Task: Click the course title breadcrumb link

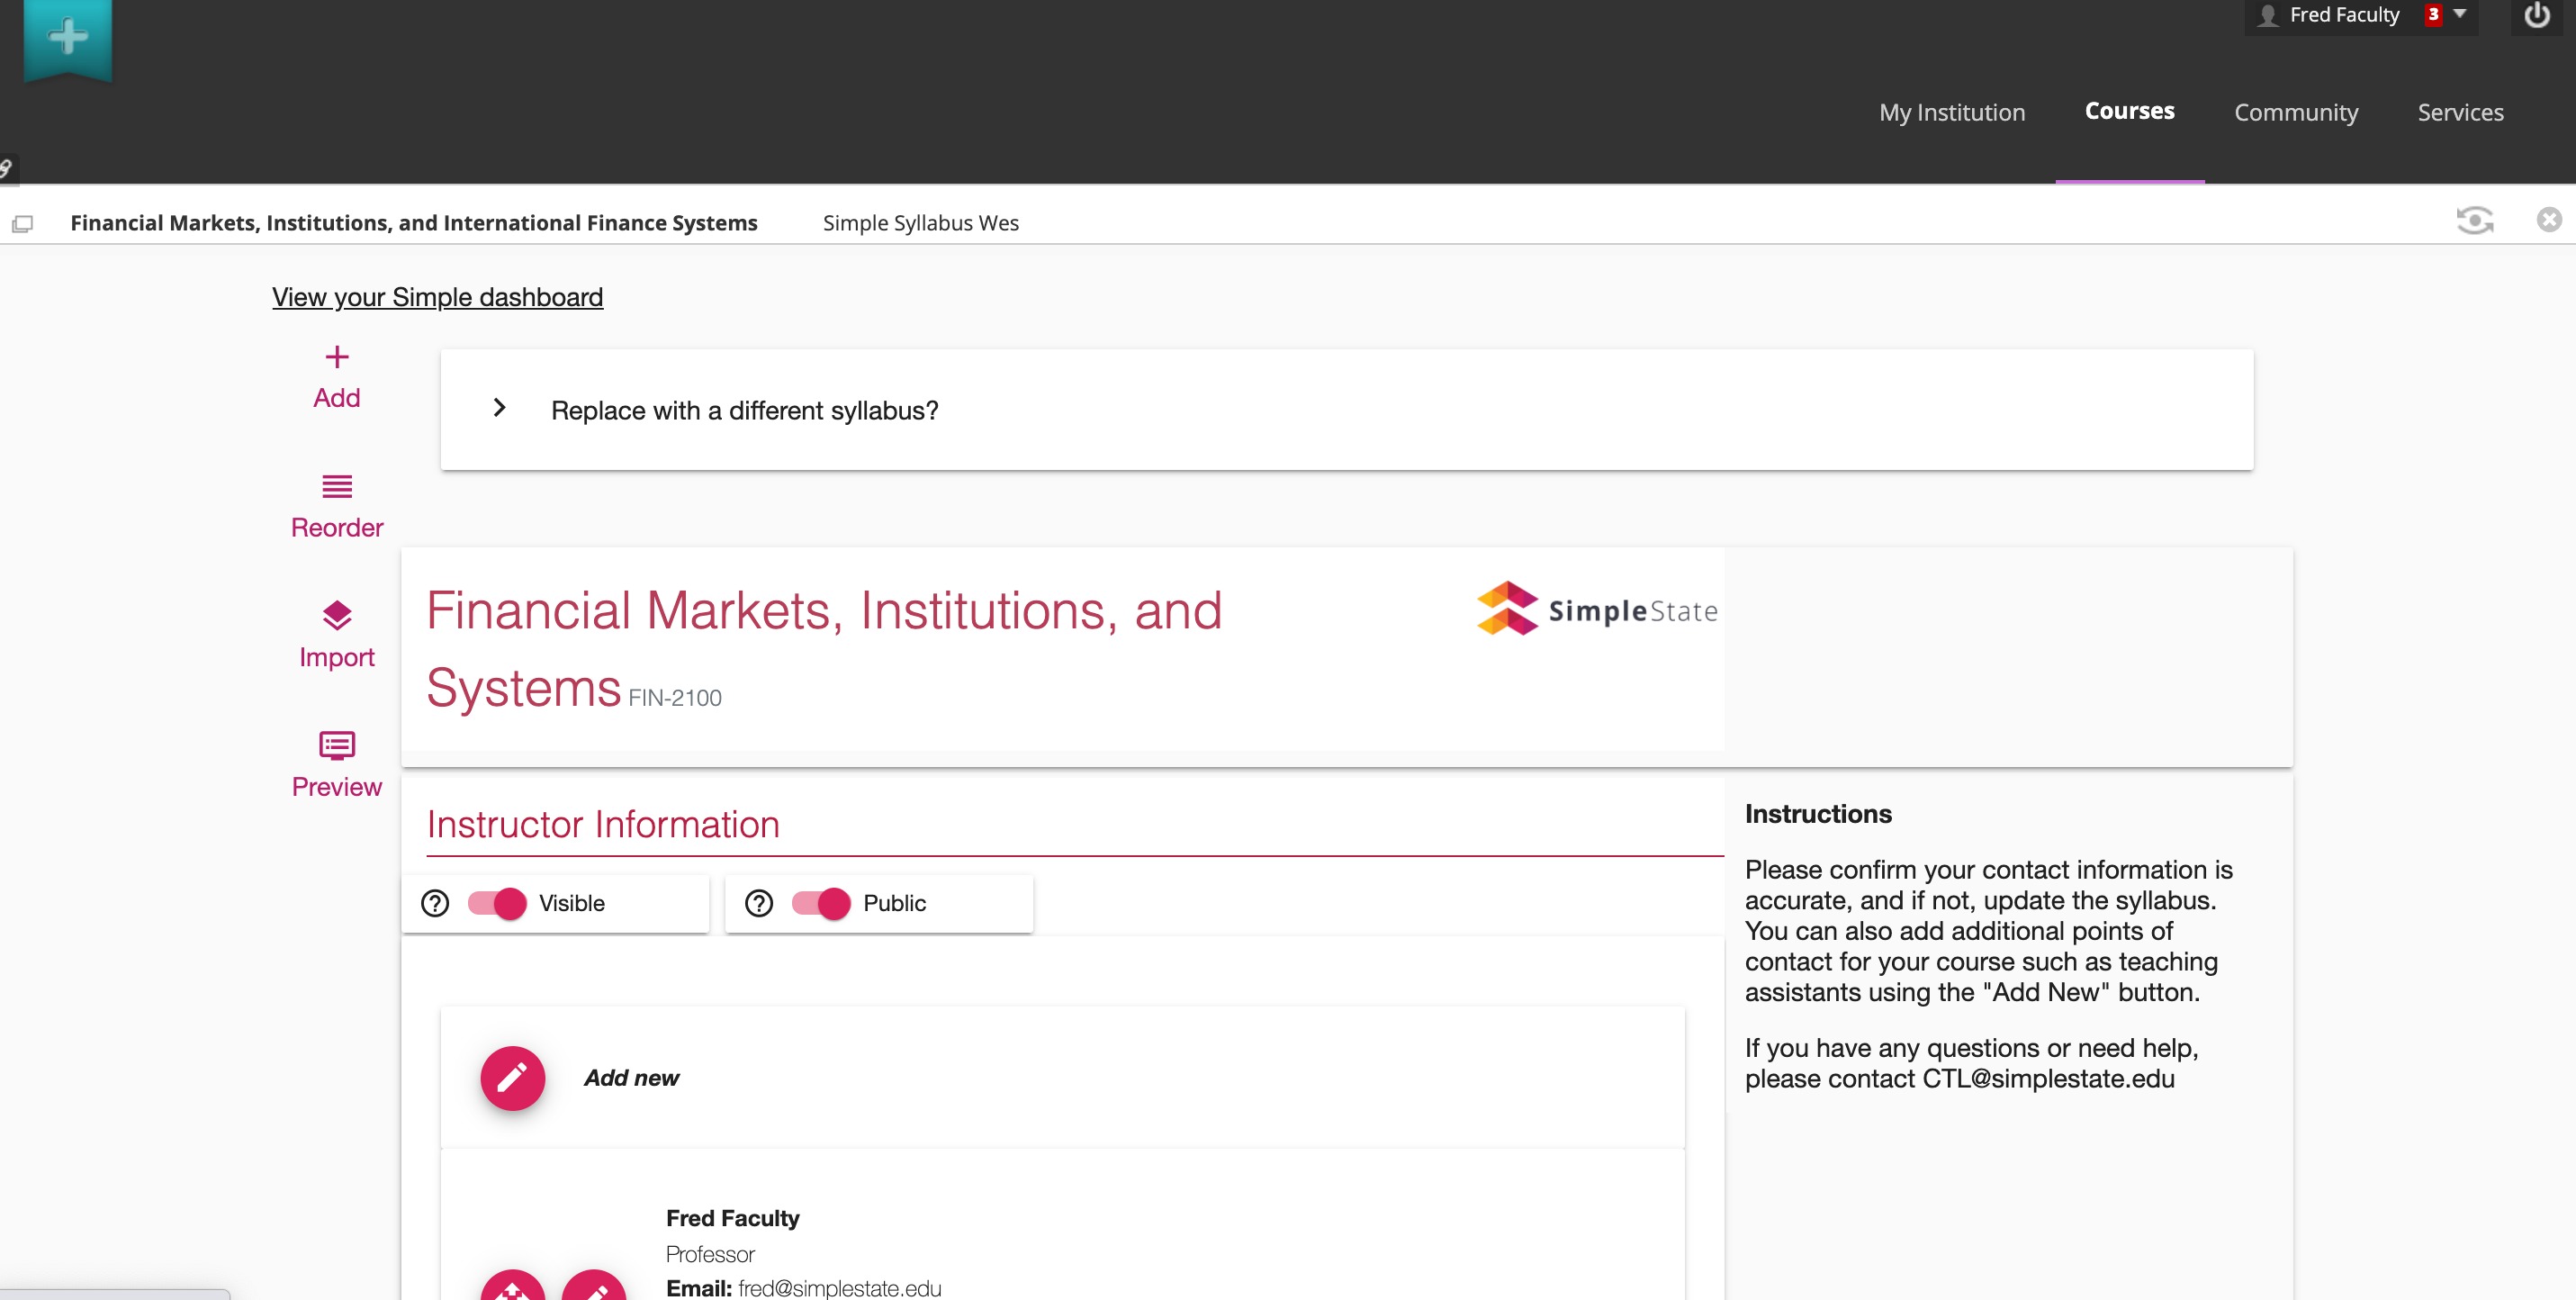Action: point(413,222)
